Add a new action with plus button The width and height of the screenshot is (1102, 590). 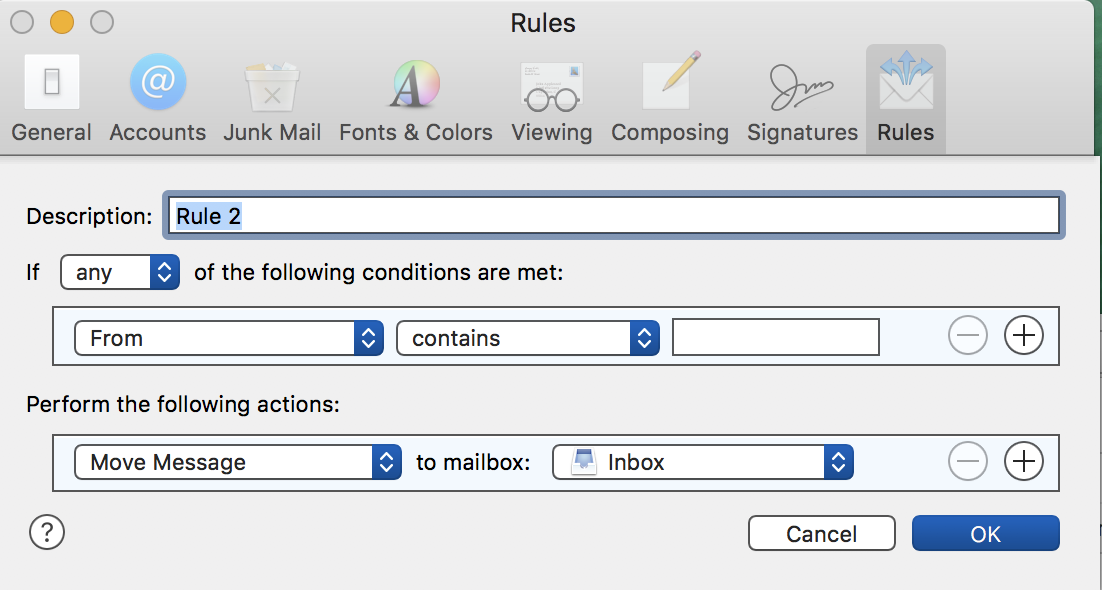pos(1023,462)
